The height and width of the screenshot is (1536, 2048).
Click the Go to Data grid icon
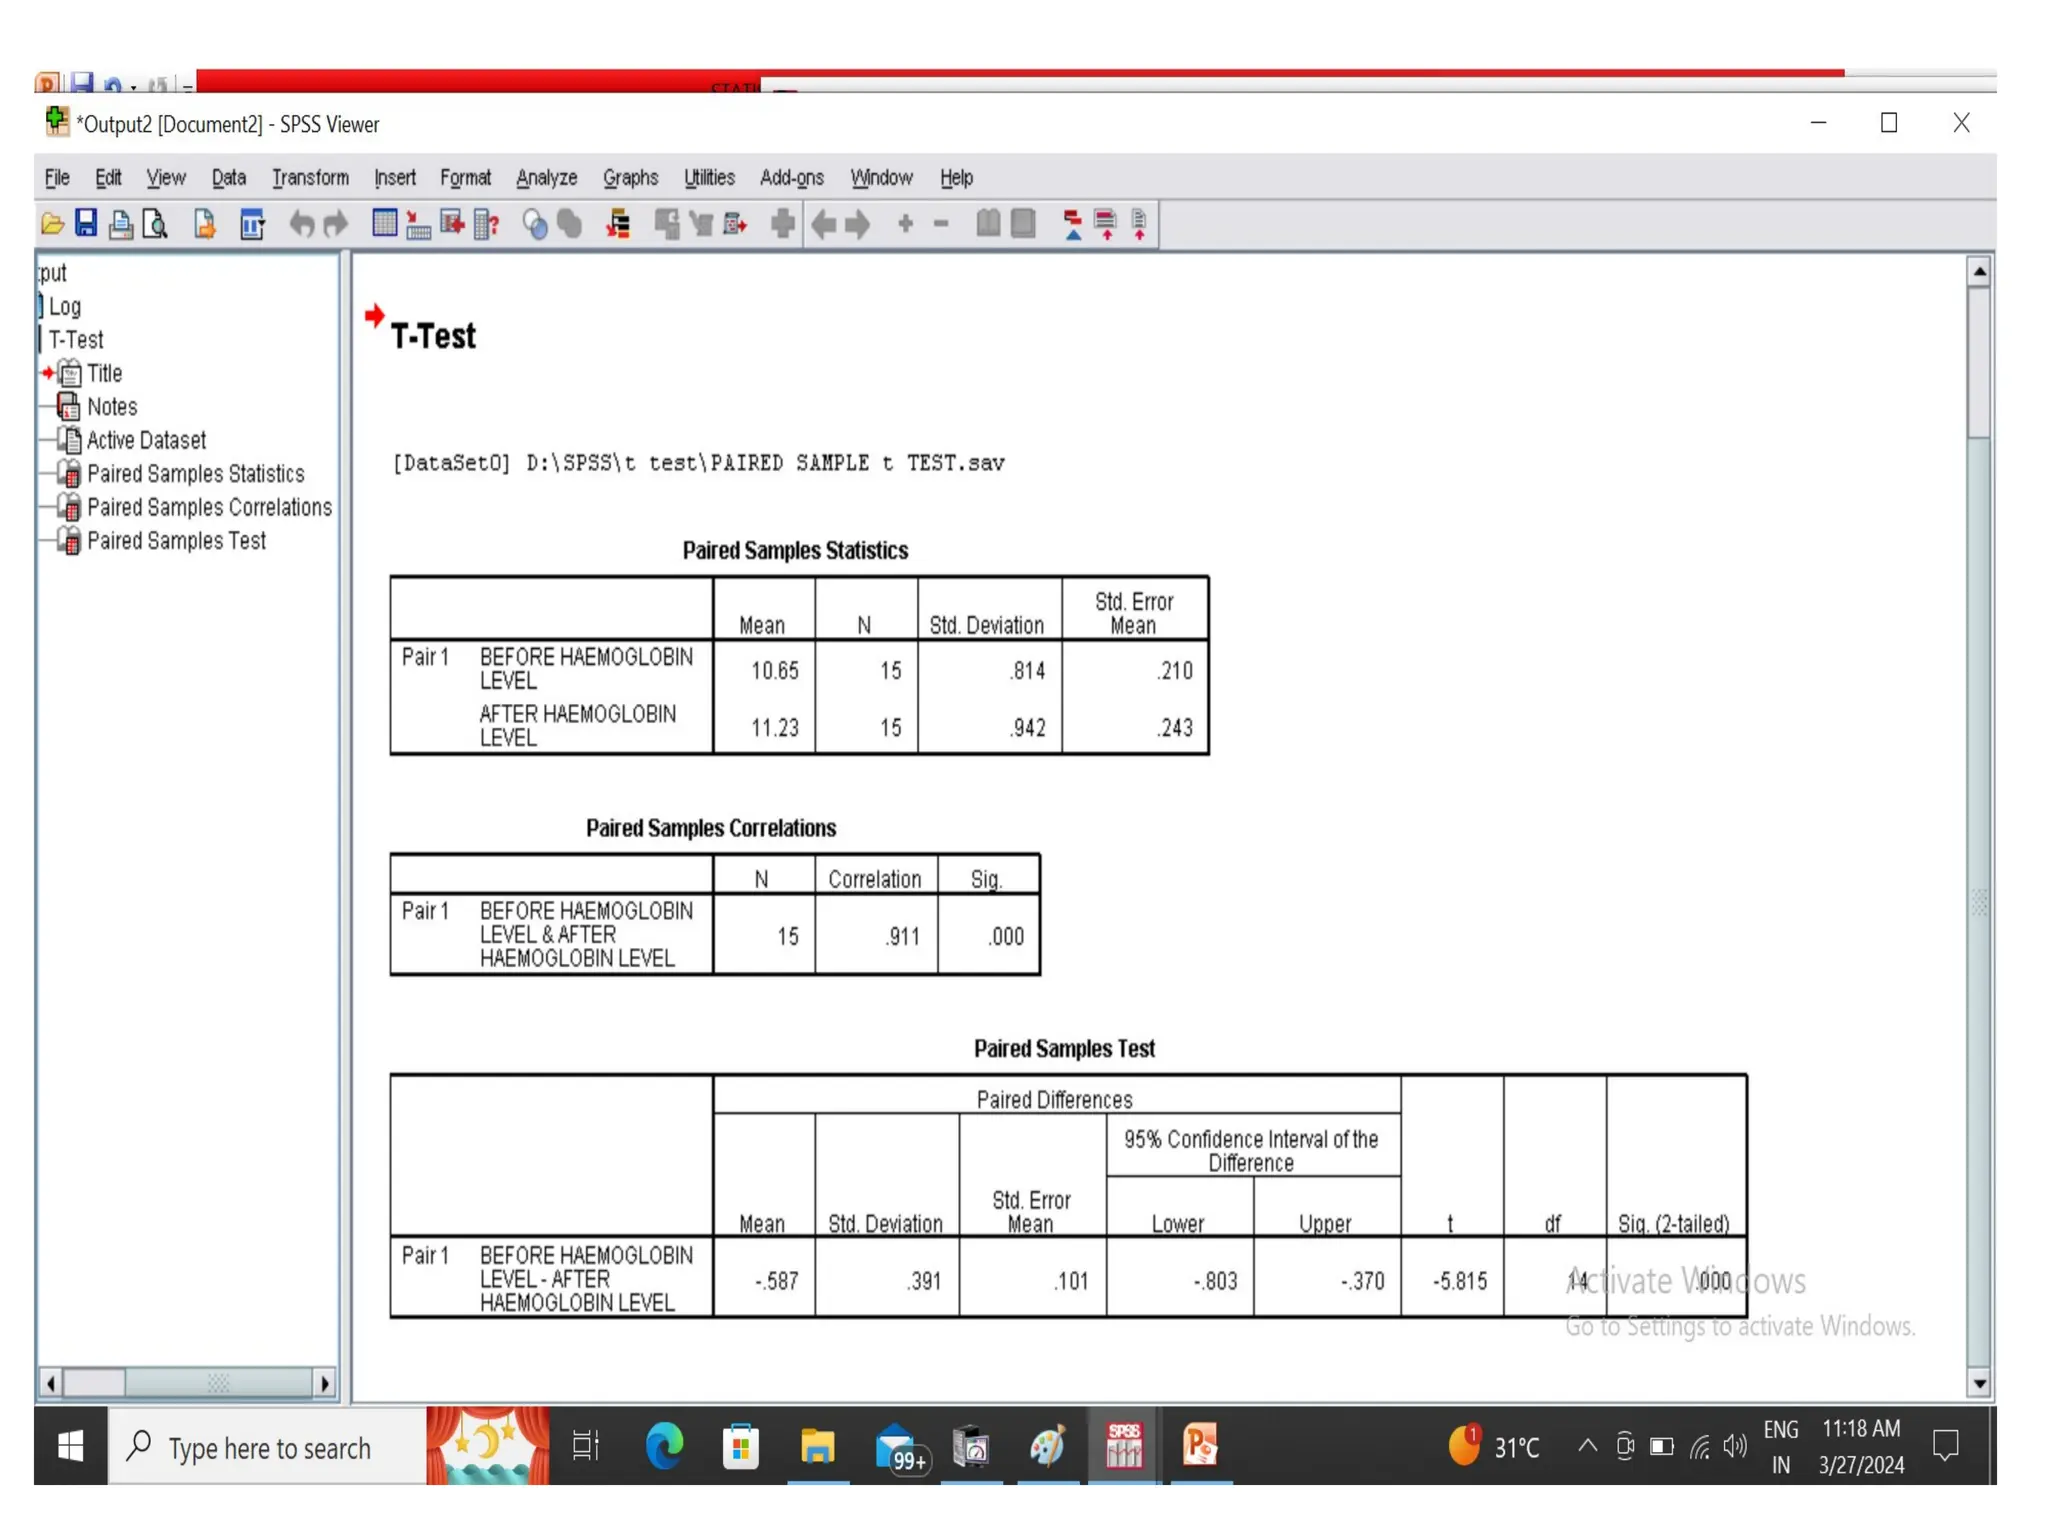click(384, 224)
